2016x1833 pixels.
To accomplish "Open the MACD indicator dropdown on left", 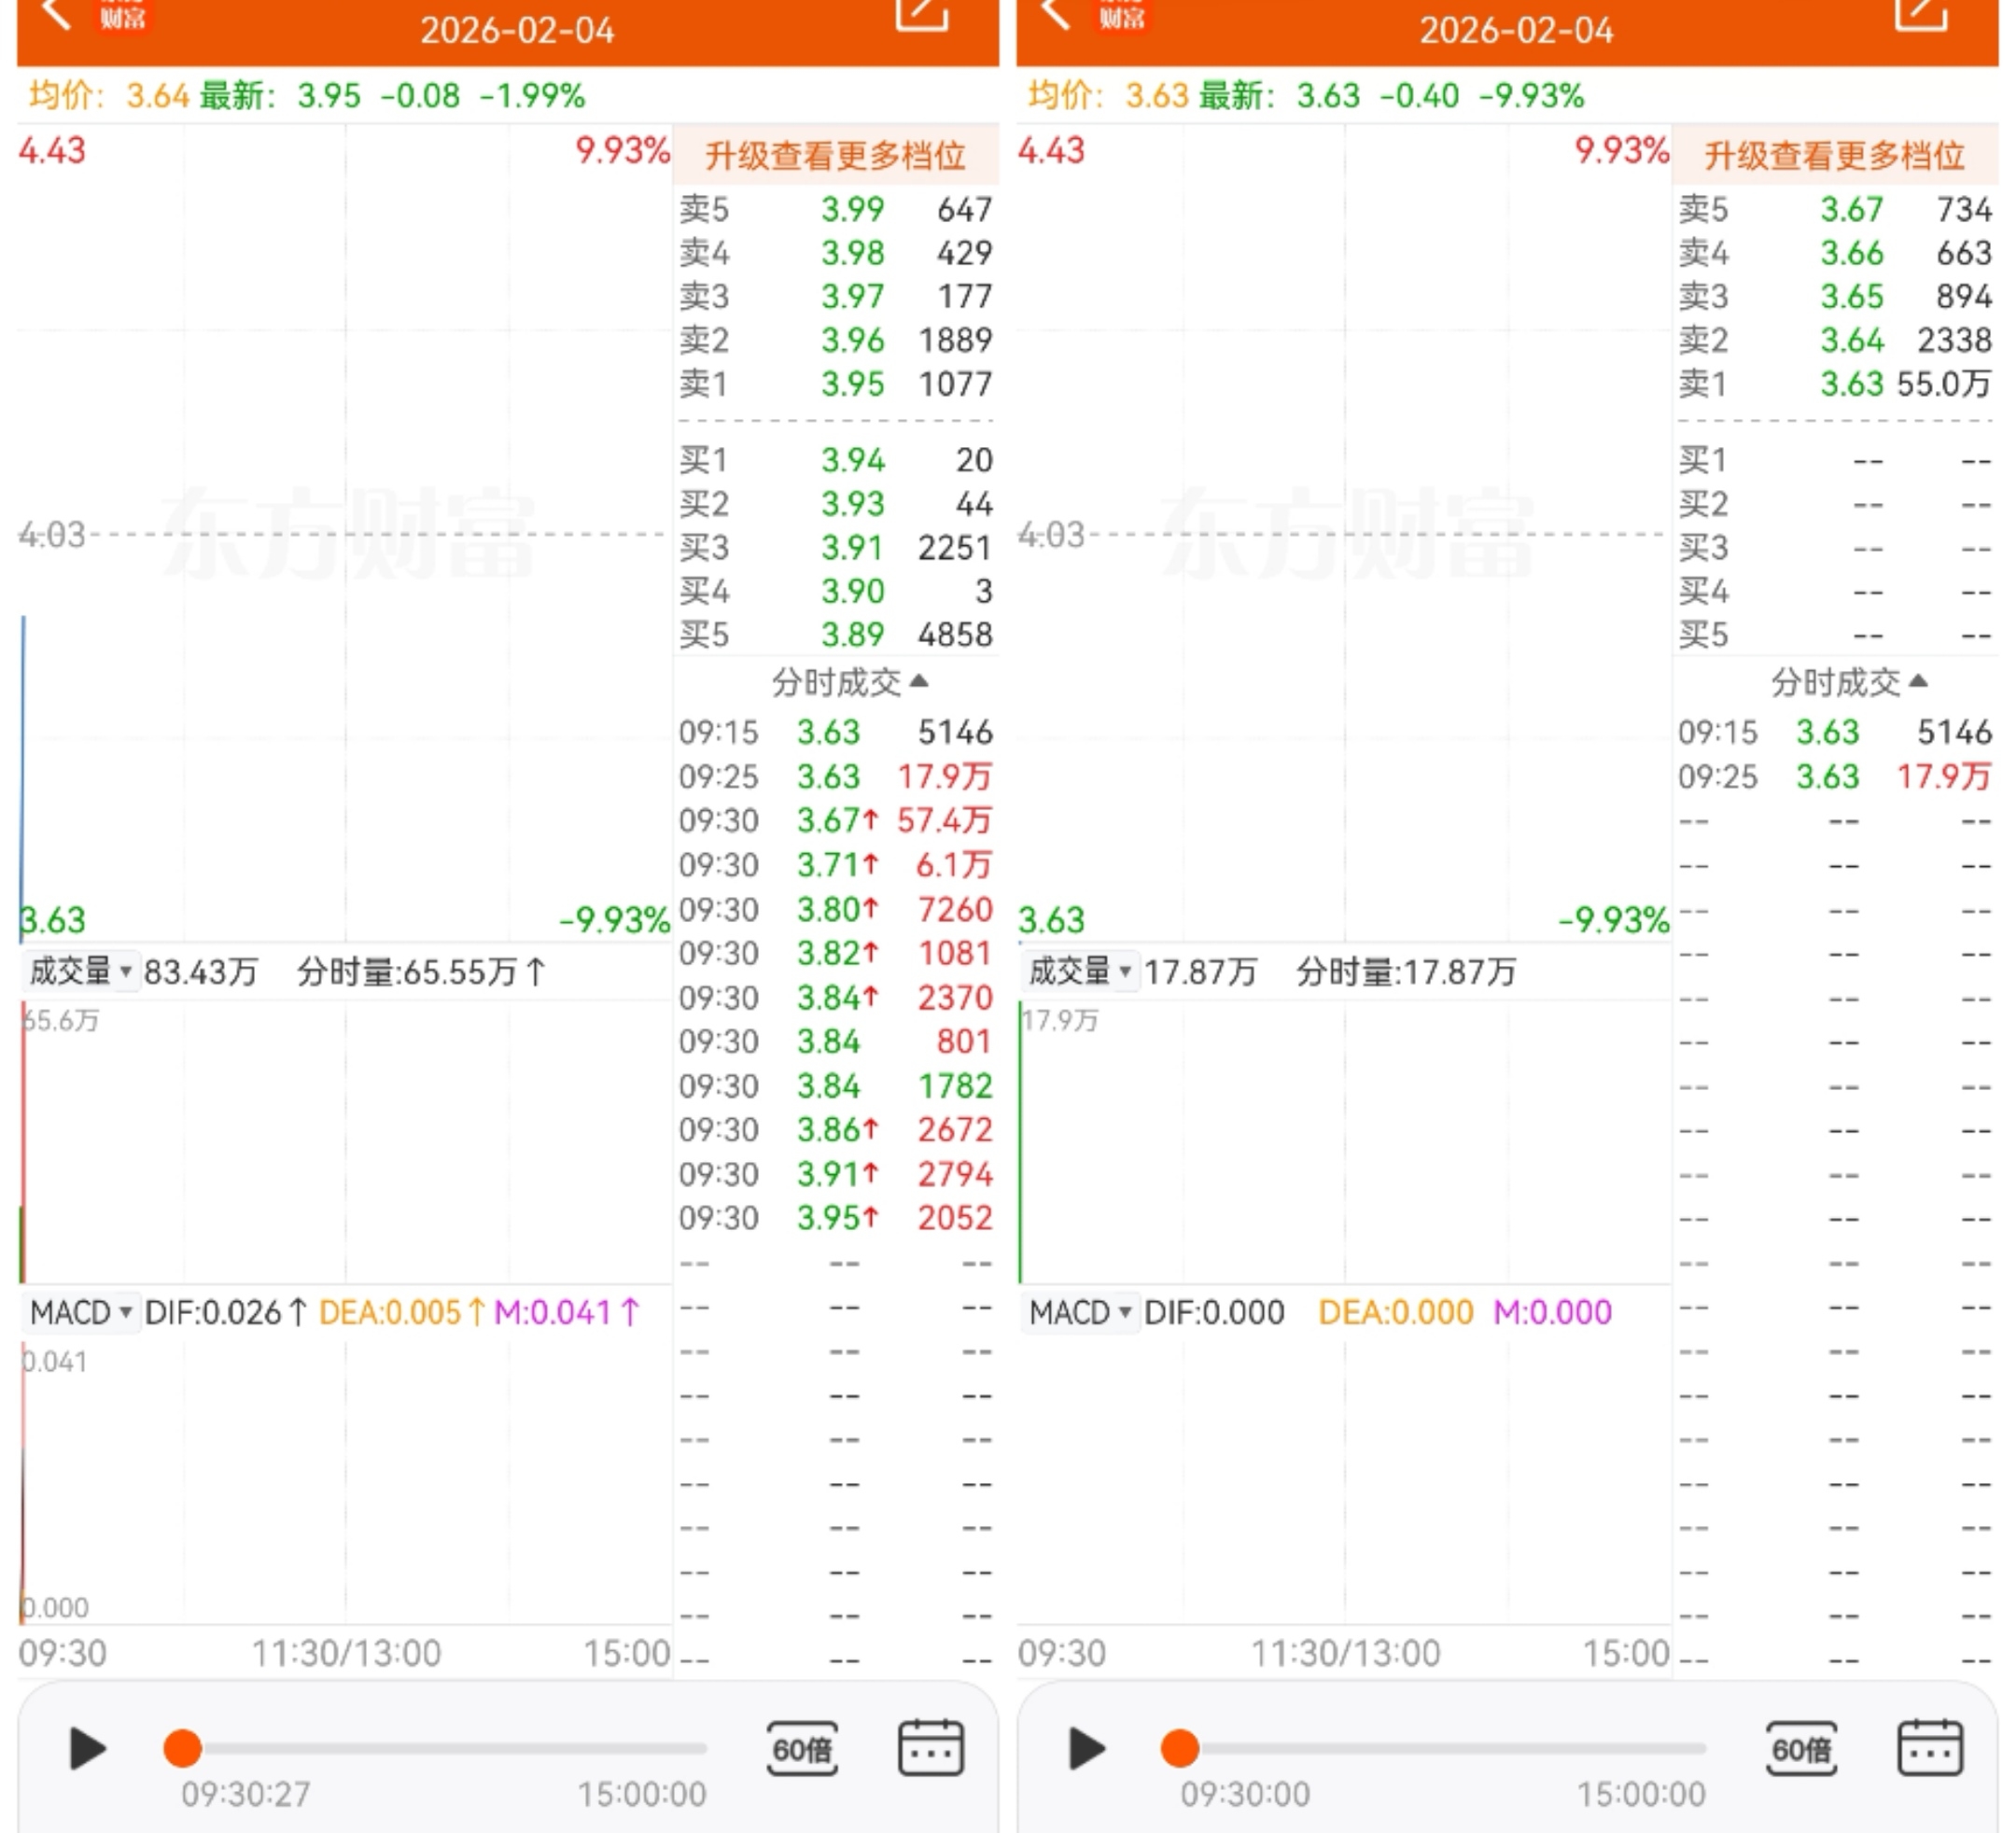I will [81, 1311].
